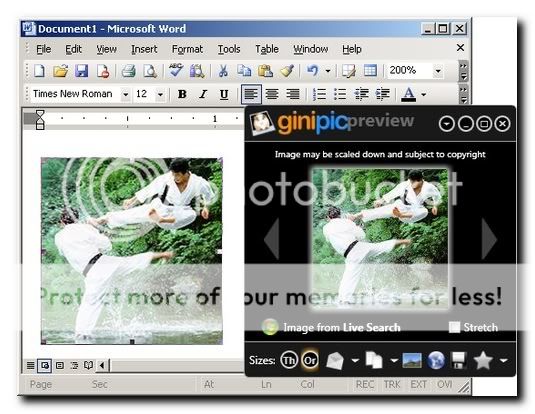
Task: Select Or original size option
Action: (x=310, y=360)
